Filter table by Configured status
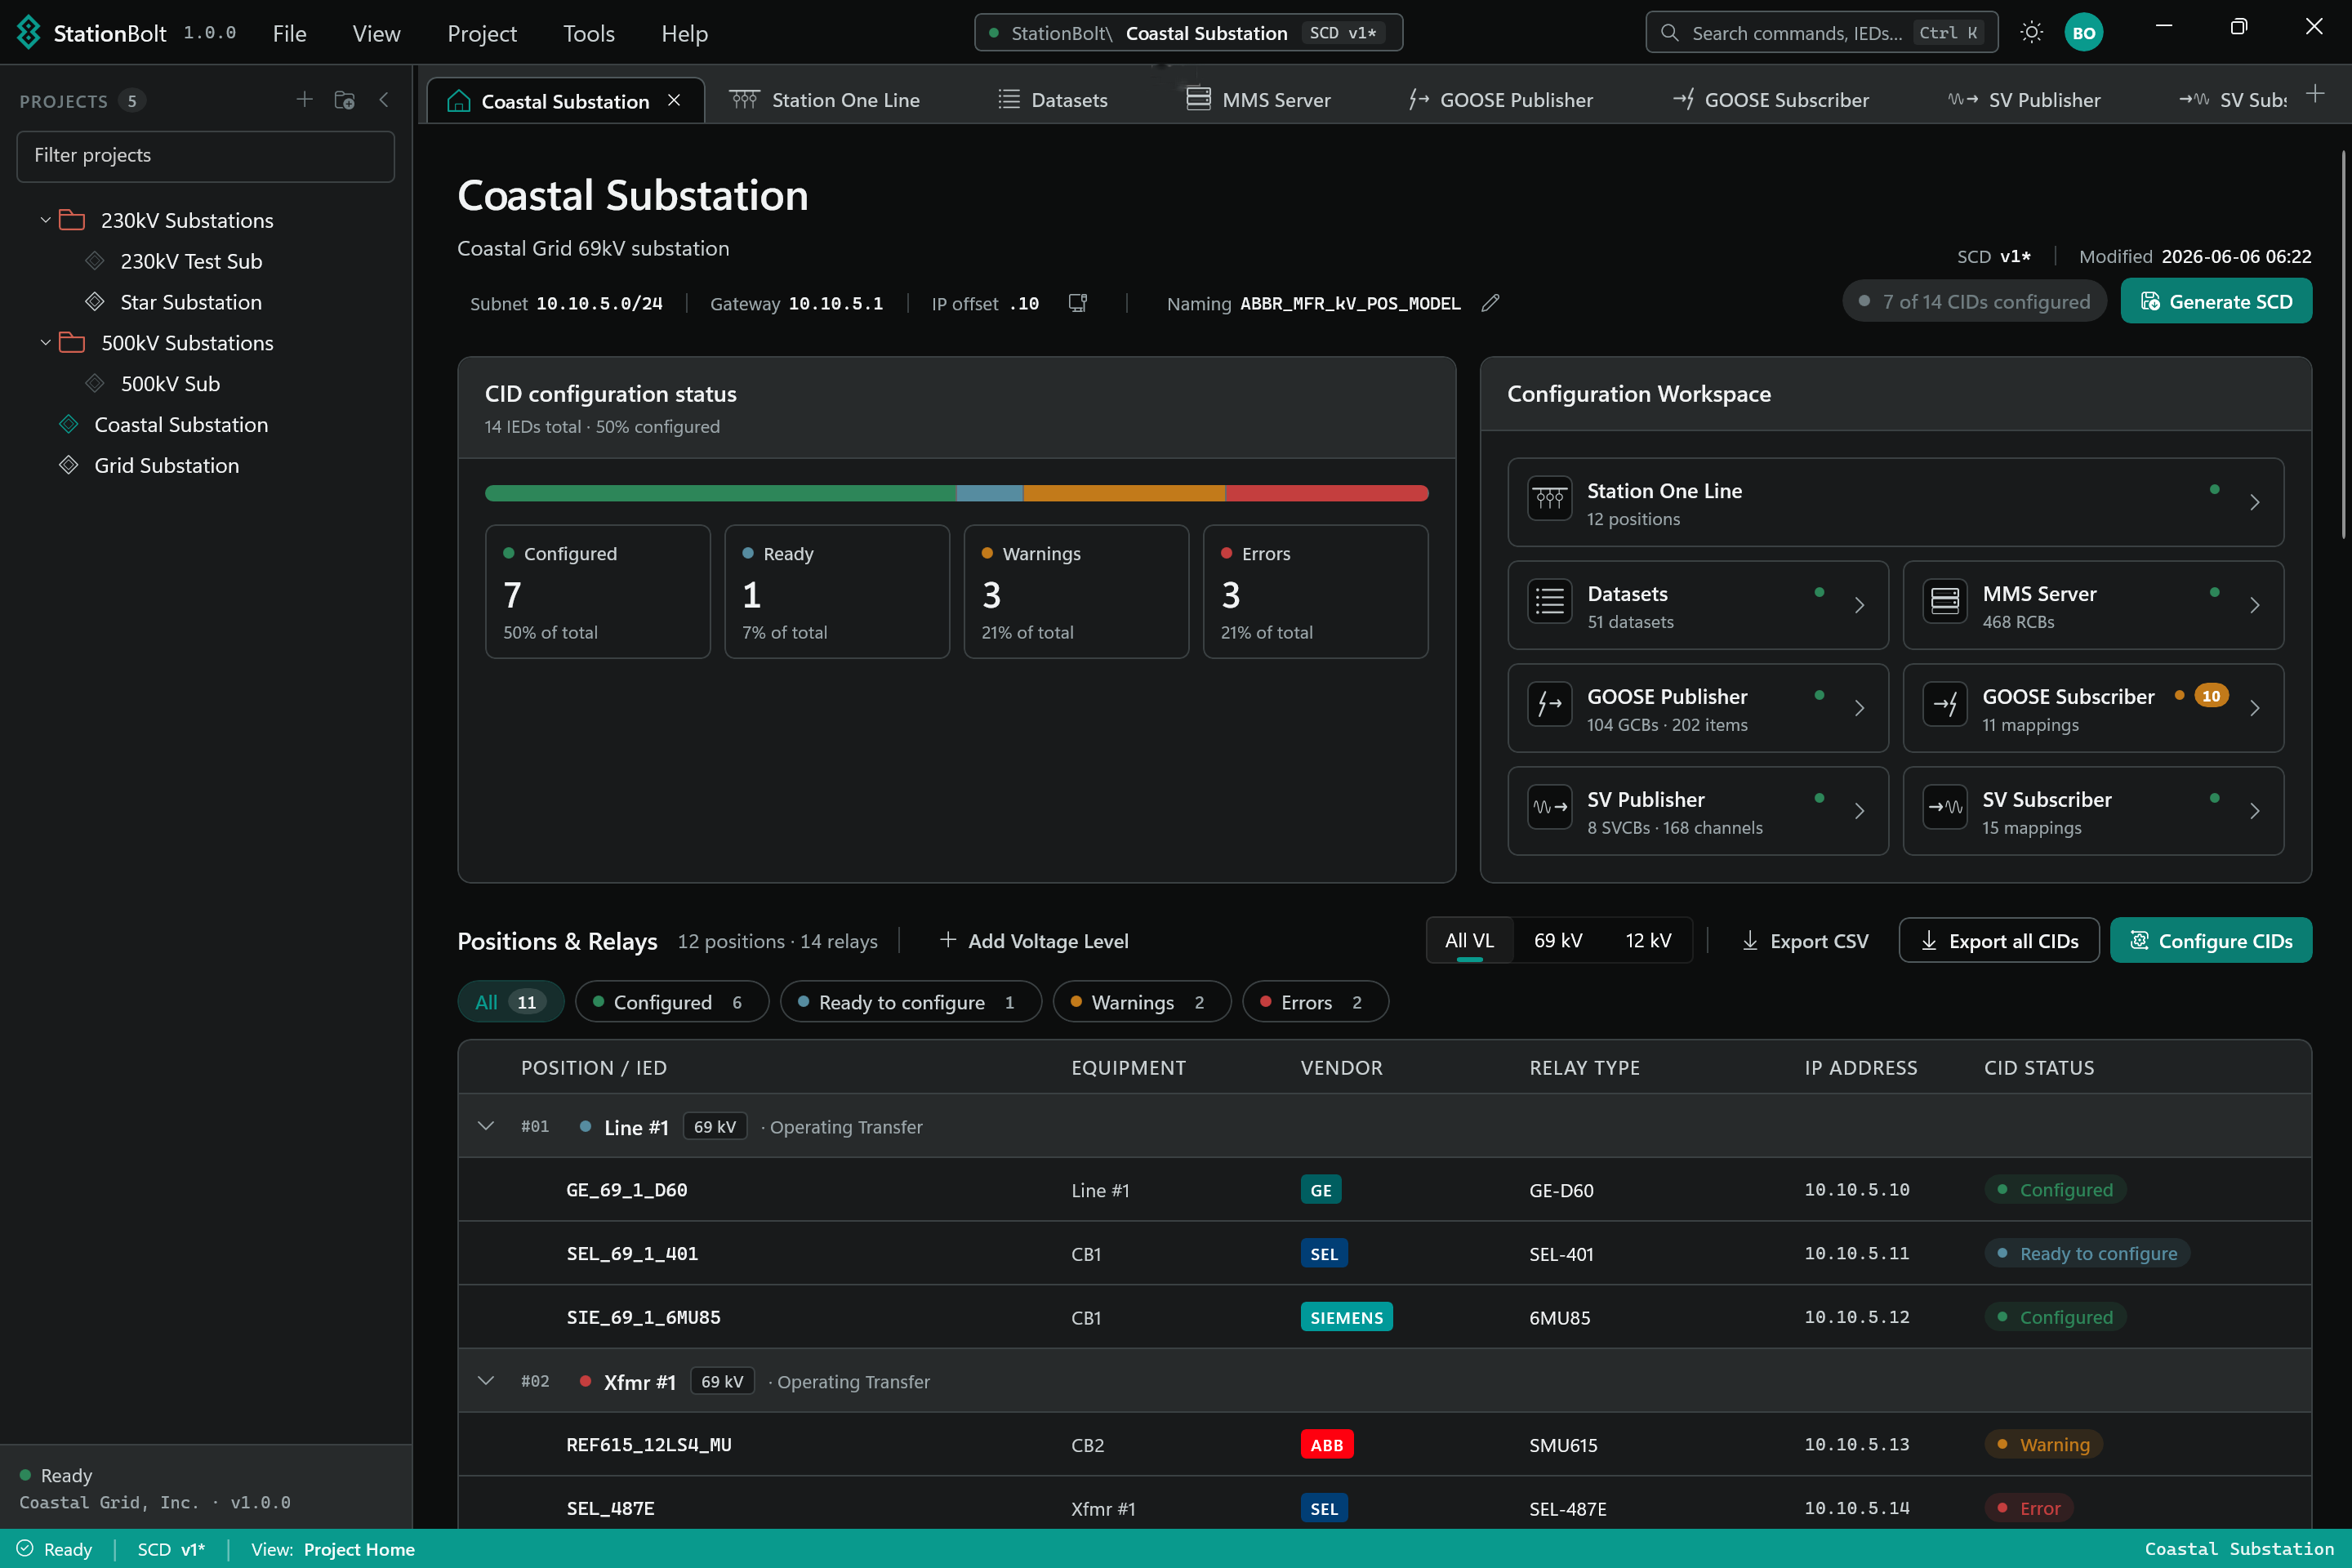This screenshot has width=2352, height=1568. 672,1002
